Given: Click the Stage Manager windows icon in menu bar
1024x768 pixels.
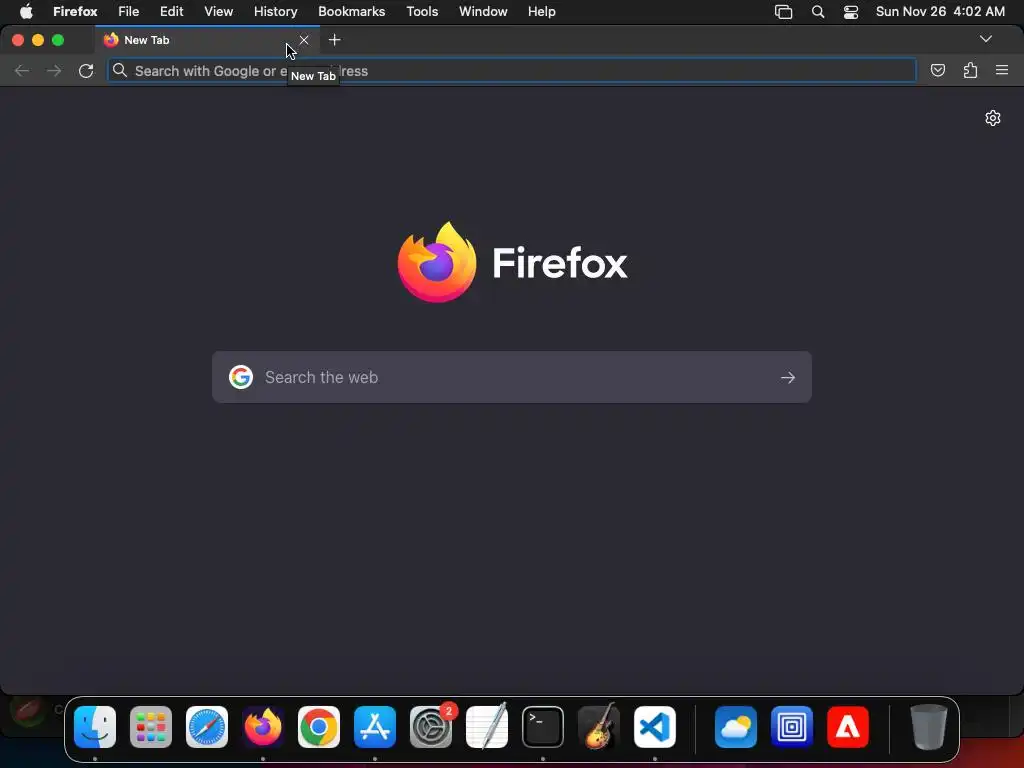Looking at the screenshot, I should [x=783, y=12].
